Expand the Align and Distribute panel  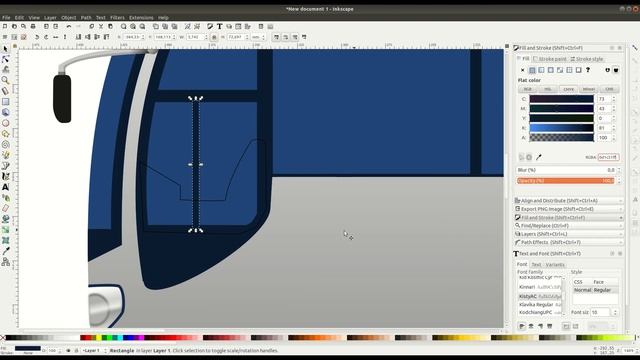(x=569, y=201)
